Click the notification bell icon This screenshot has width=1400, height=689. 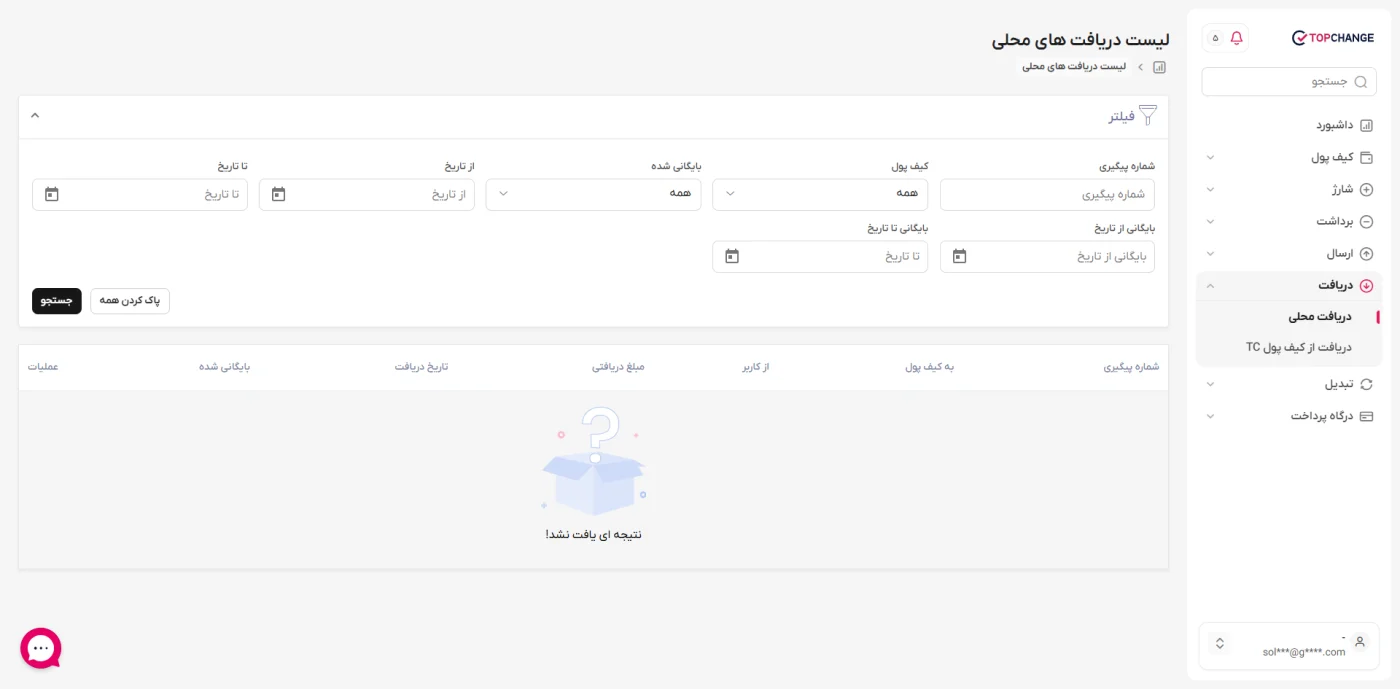tap(1236, 38)
